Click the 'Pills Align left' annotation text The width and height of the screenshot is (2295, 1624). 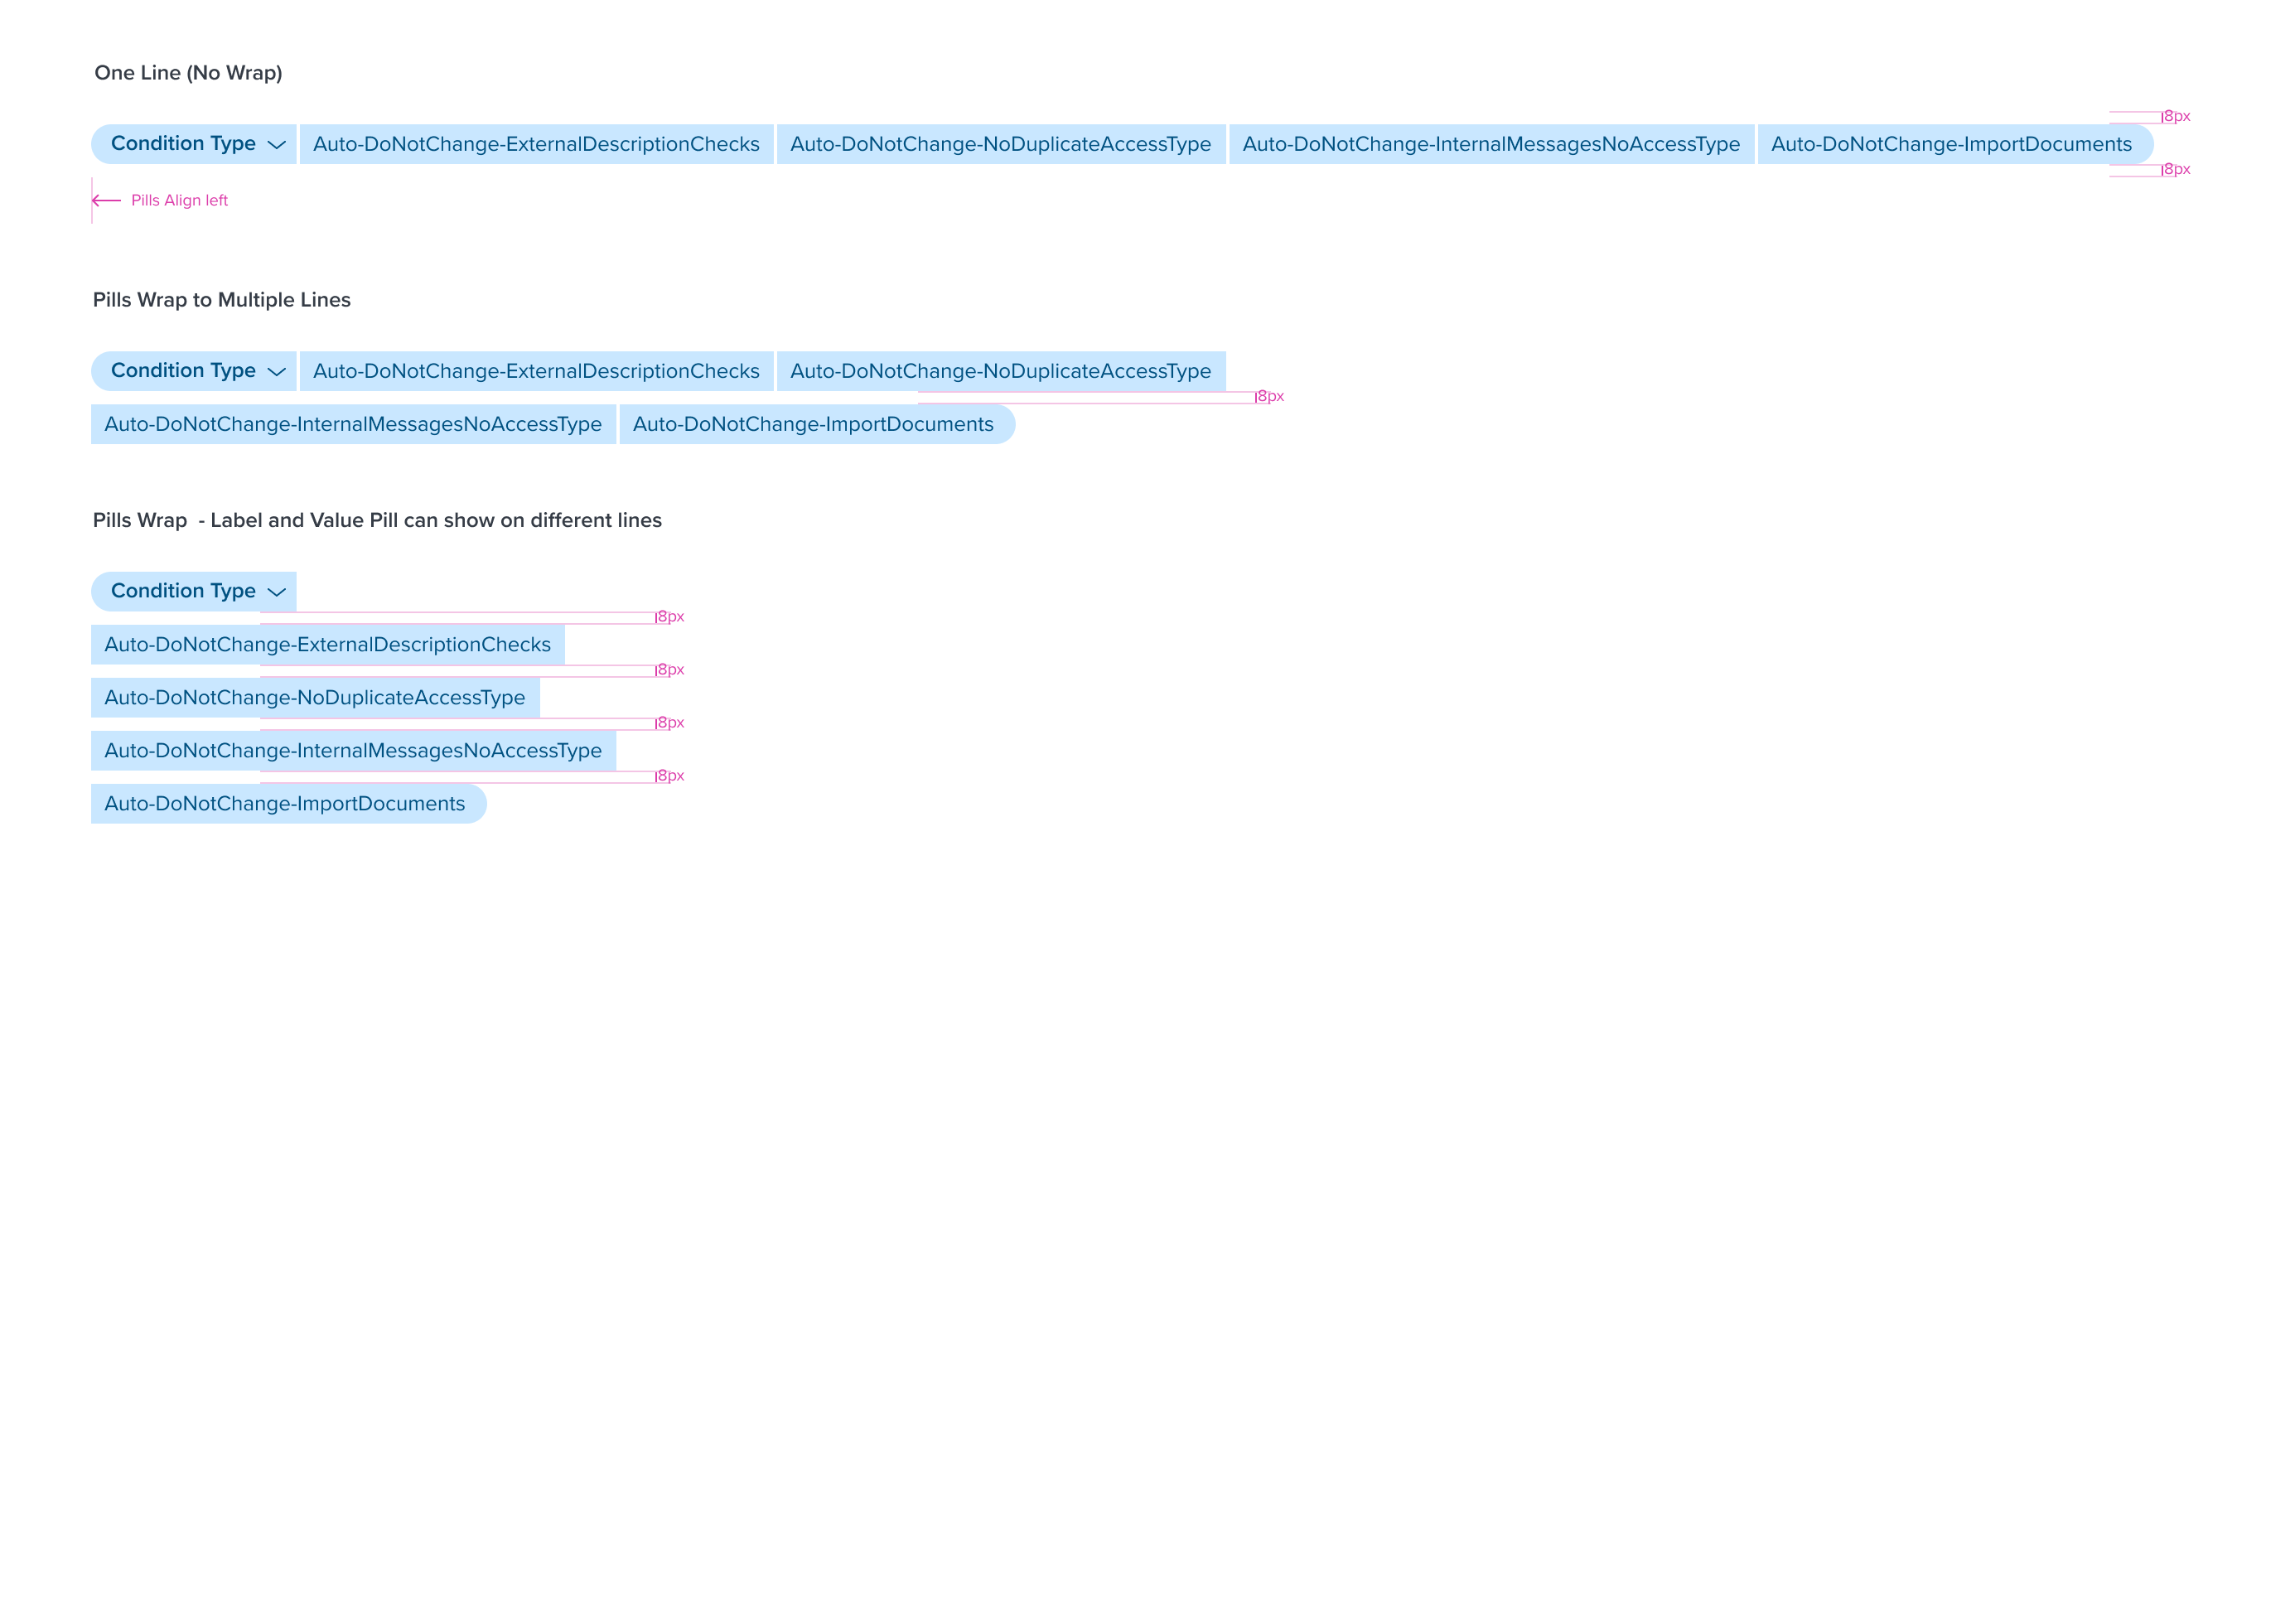[179, 200]
